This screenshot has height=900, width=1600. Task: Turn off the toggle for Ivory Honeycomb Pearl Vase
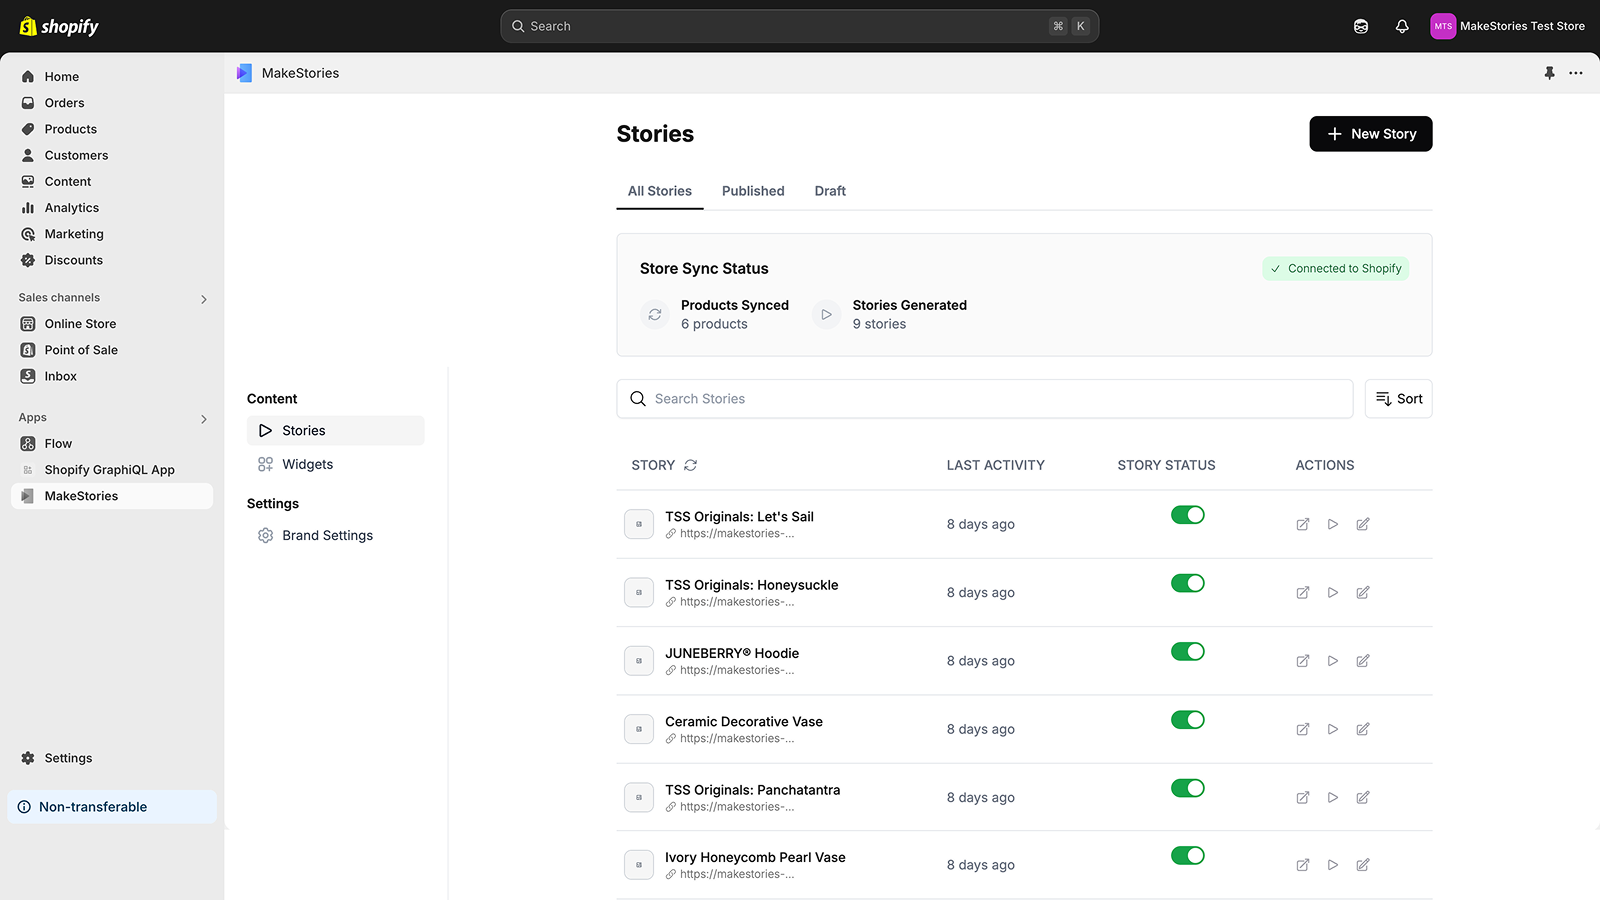(x=1187, y=856)
